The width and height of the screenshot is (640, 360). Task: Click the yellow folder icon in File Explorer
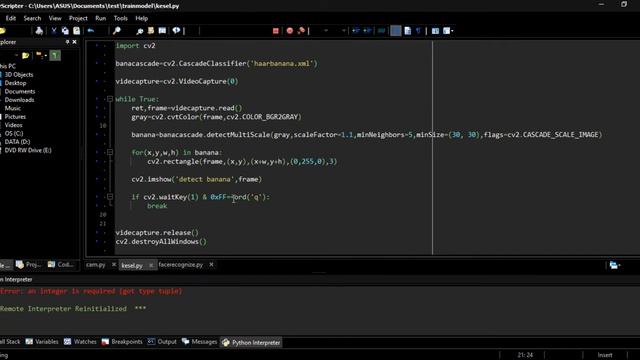click(x=26, y=56)
